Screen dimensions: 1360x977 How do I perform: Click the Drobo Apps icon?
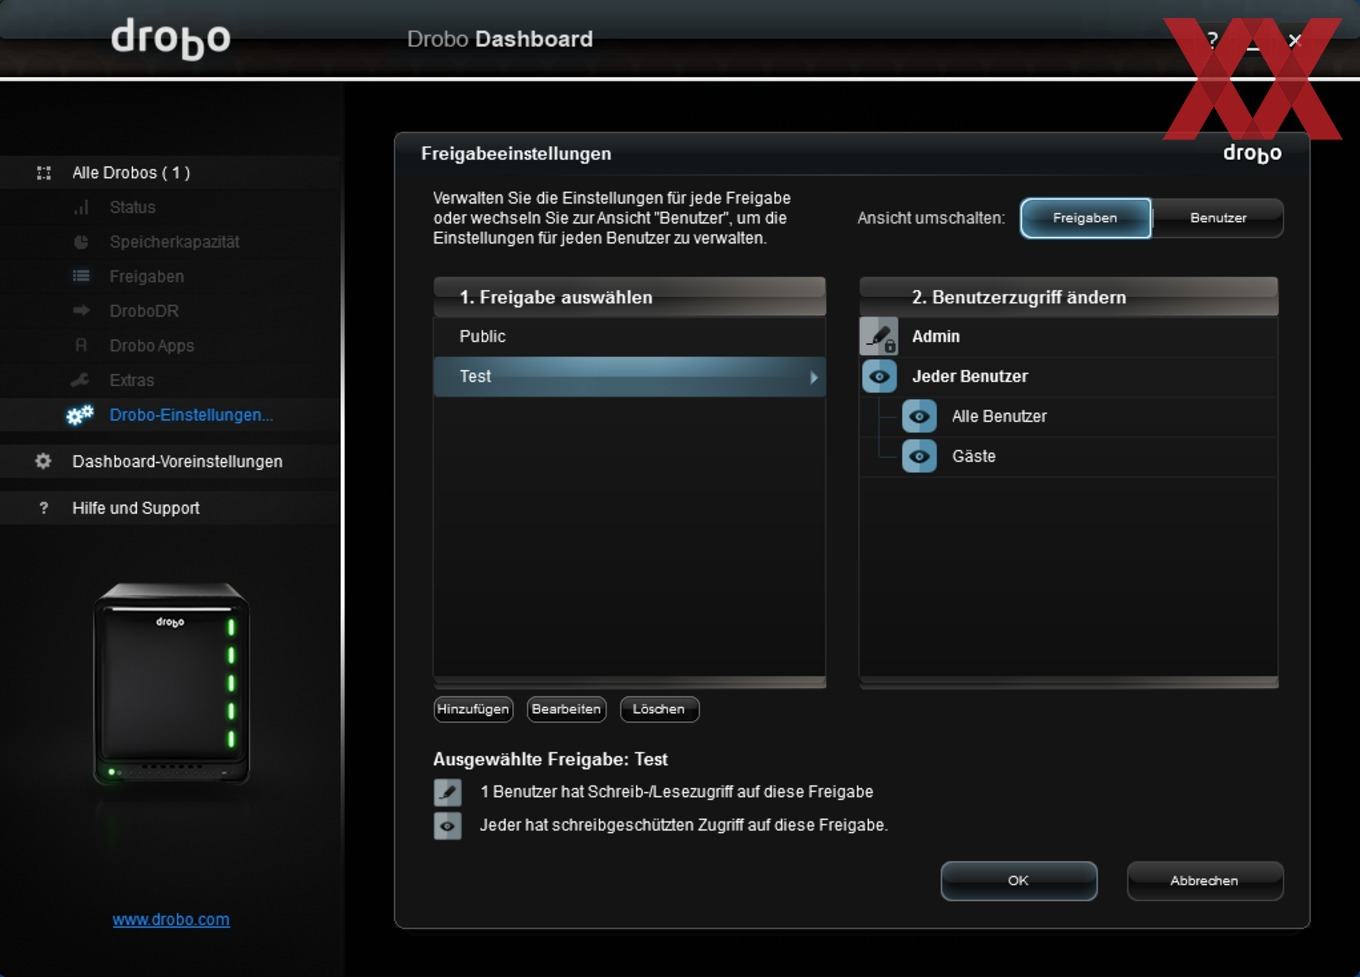click(81, 345)
